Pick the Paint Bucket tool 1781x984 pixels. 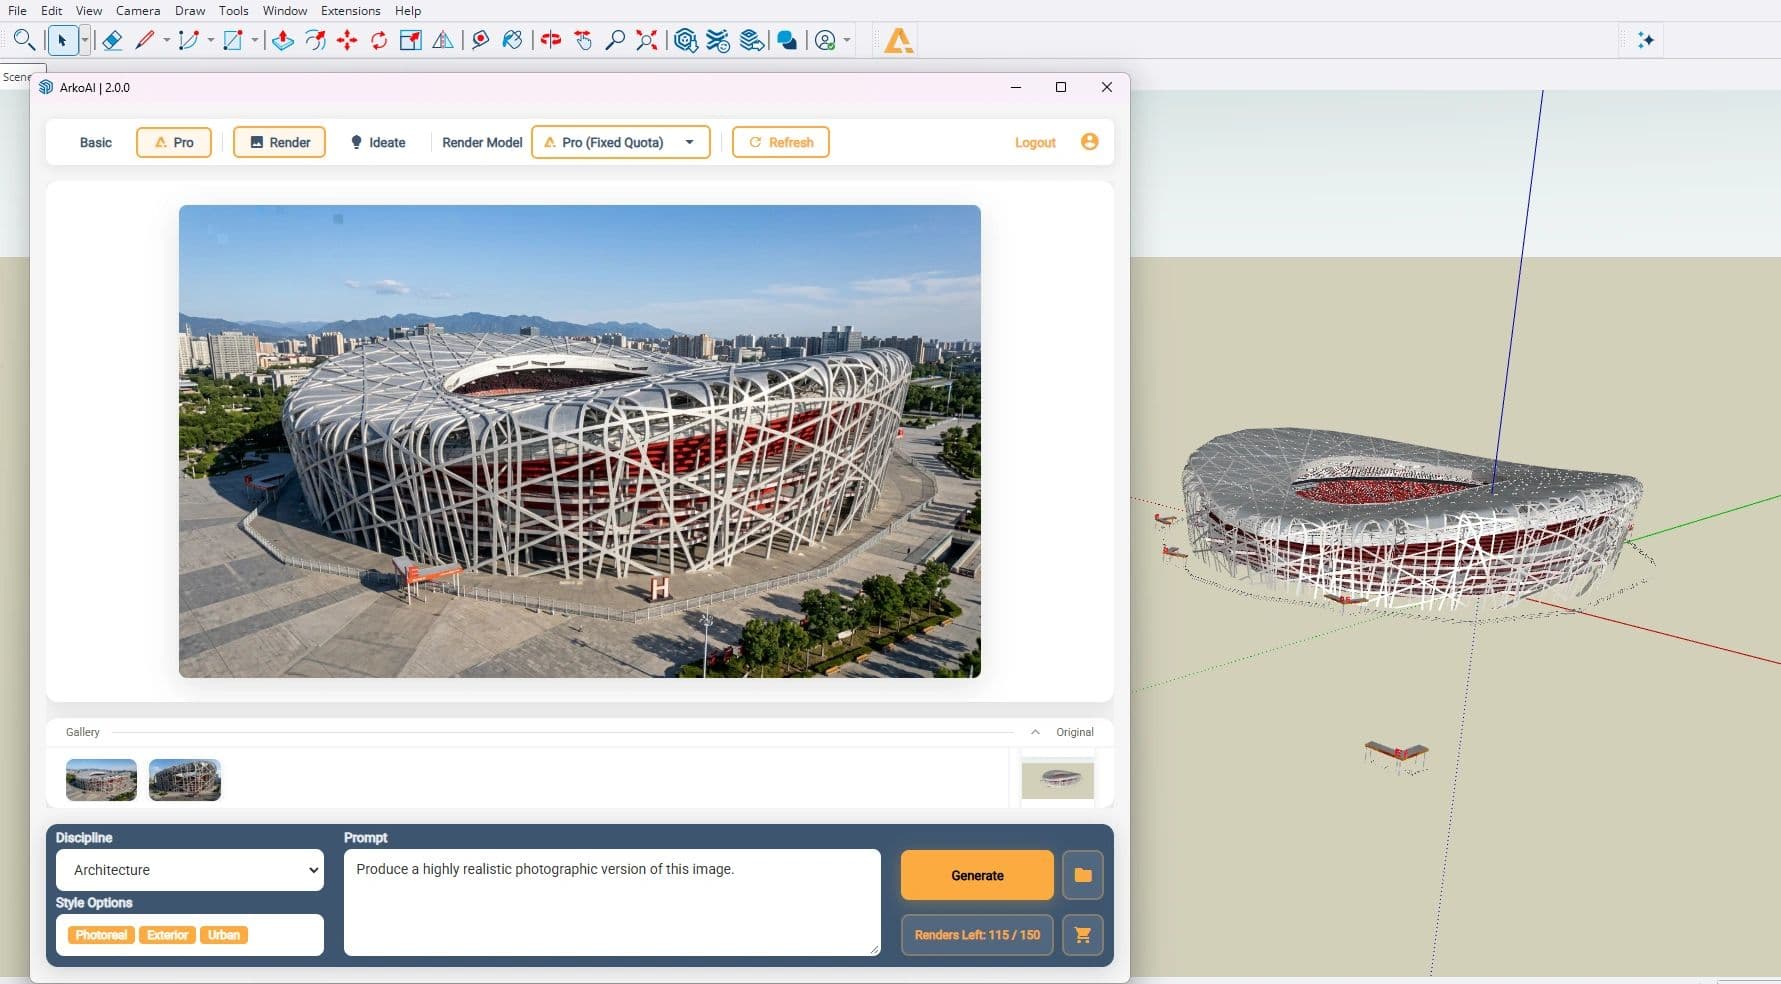512,40
